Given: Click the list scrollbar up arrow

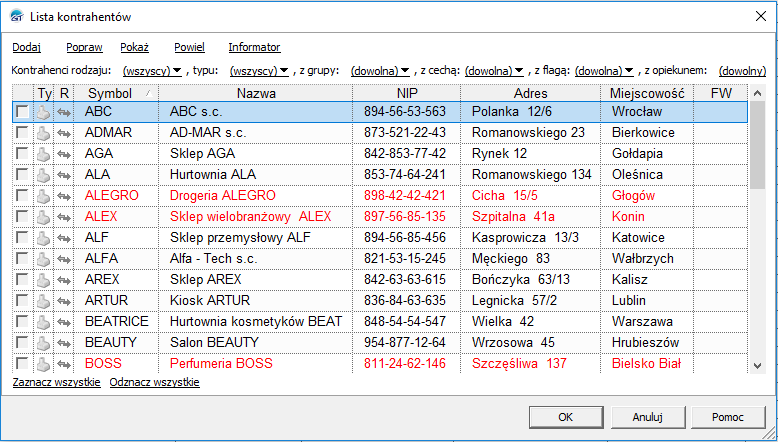Looking at the screenshot, I should click(757, 93).
